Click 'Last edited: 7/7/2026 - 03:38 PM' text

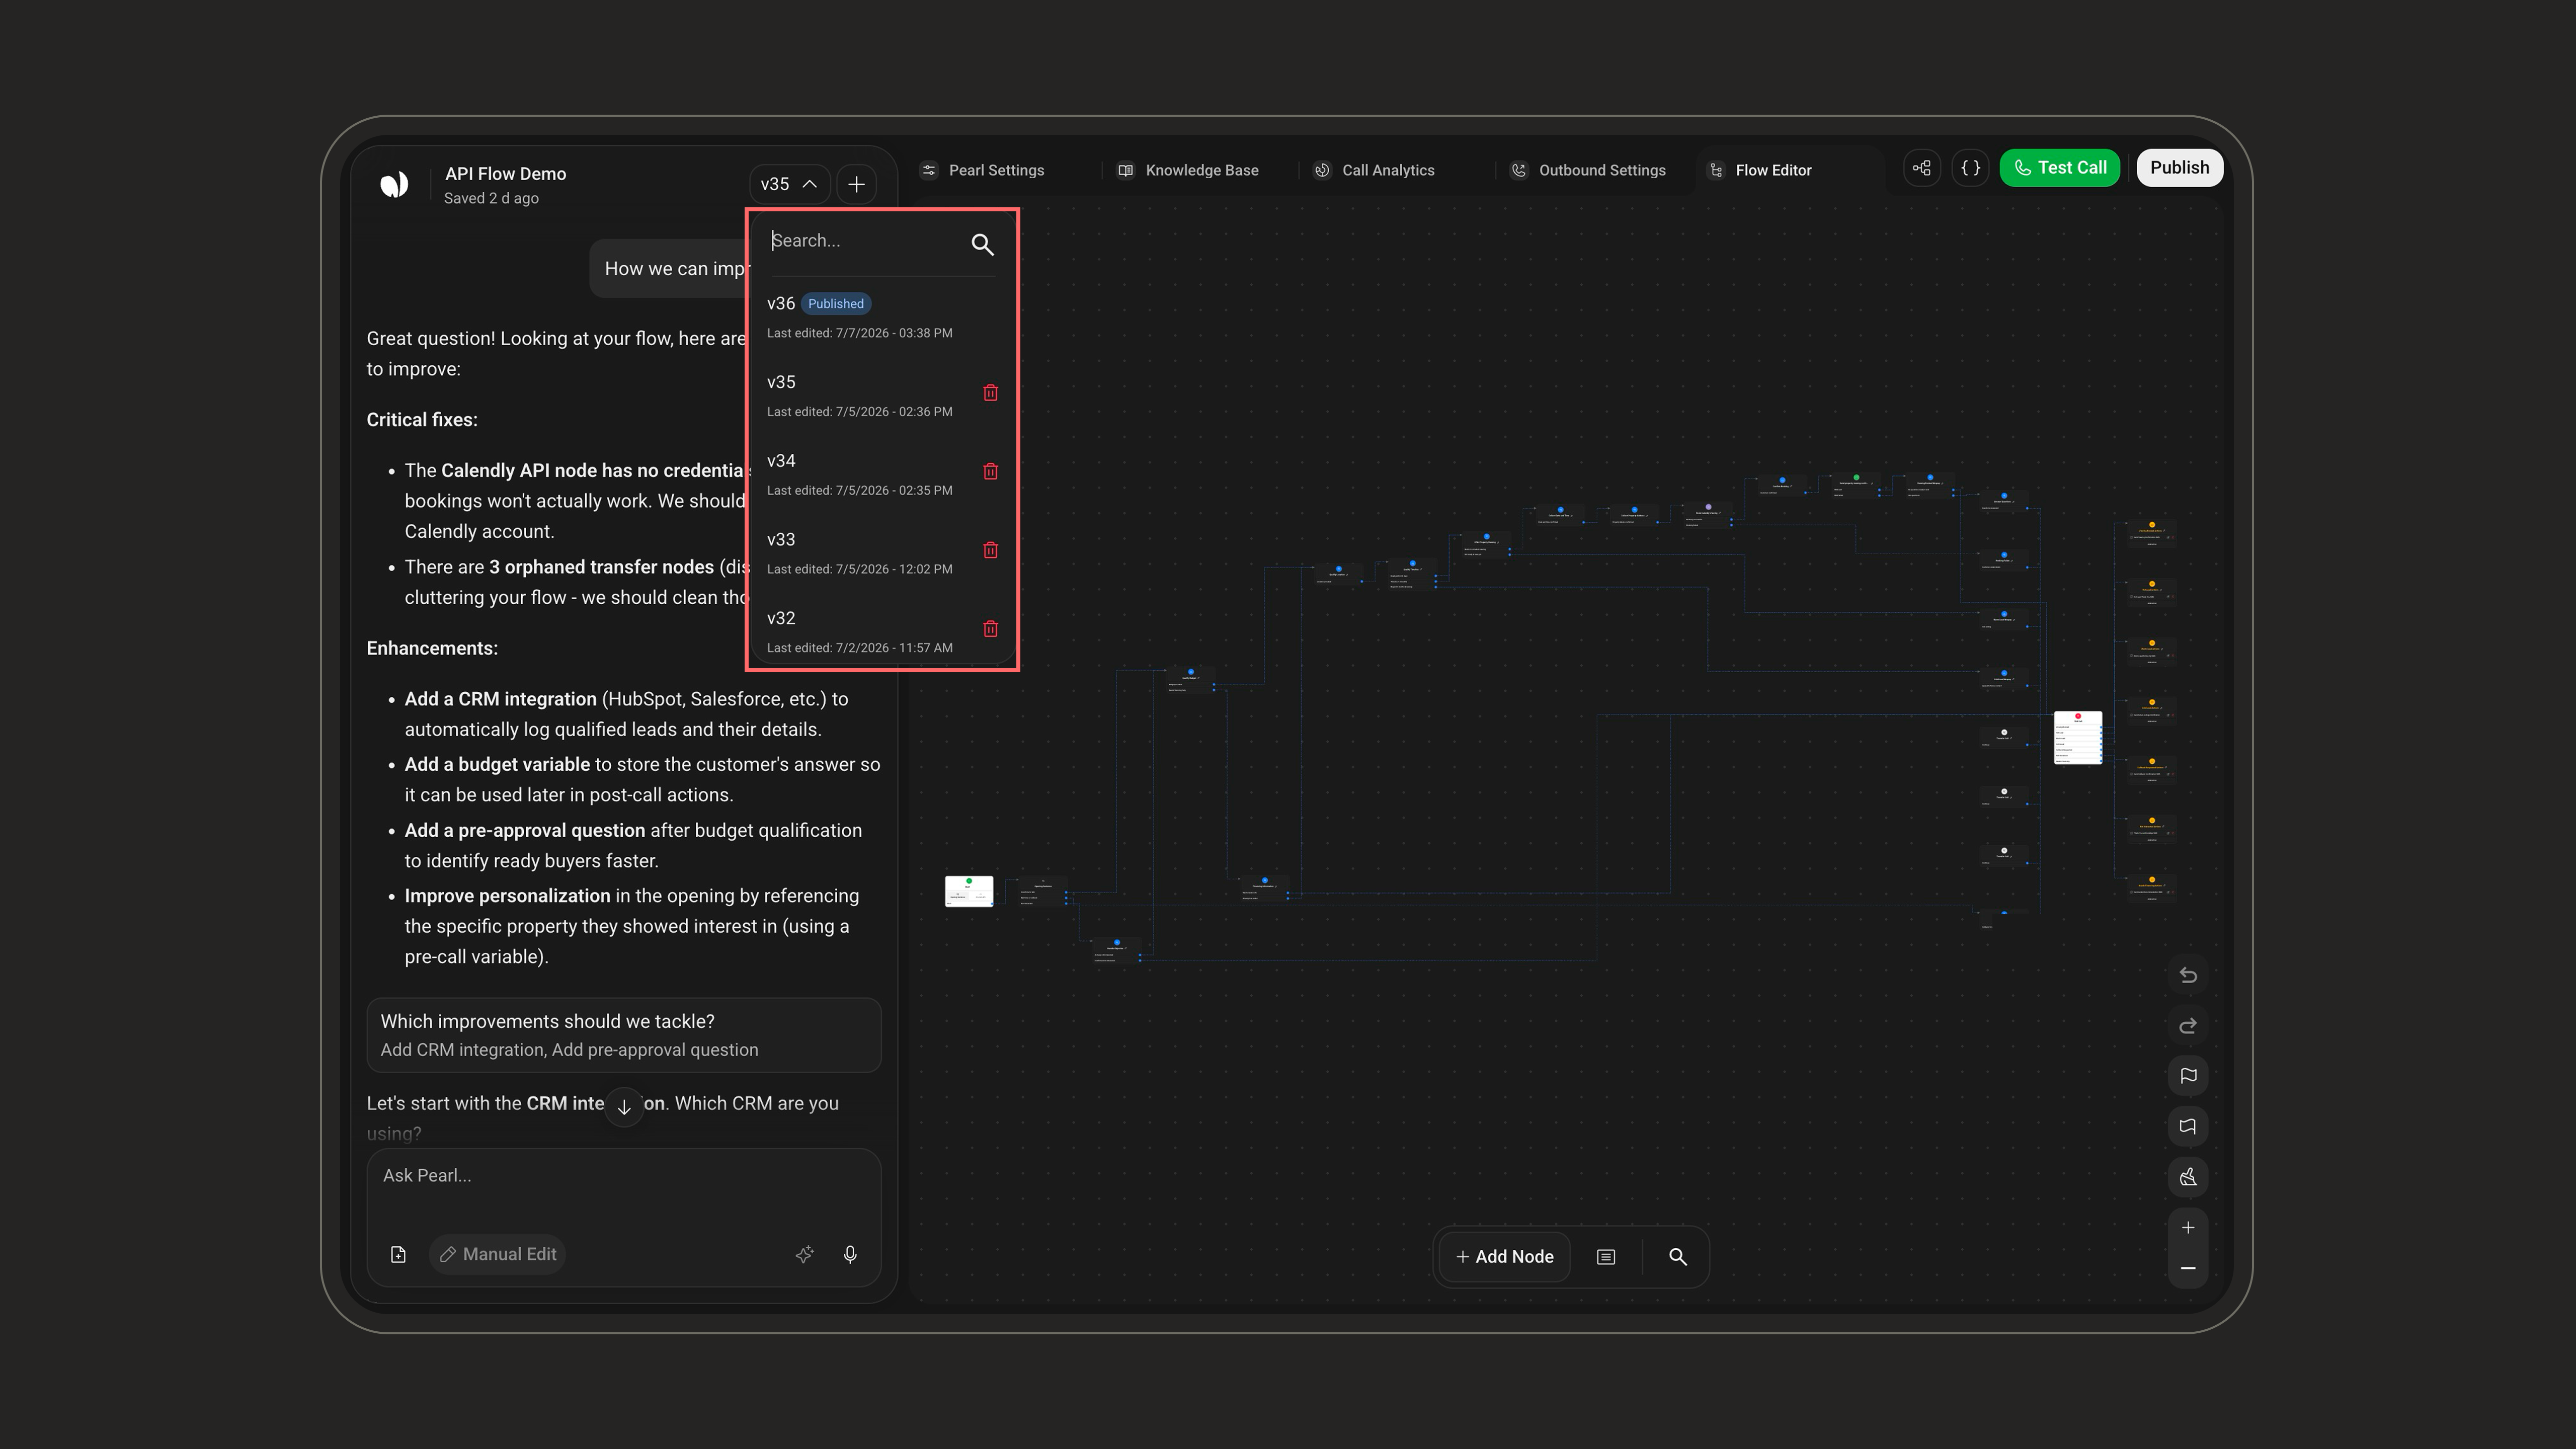[859, 333]
